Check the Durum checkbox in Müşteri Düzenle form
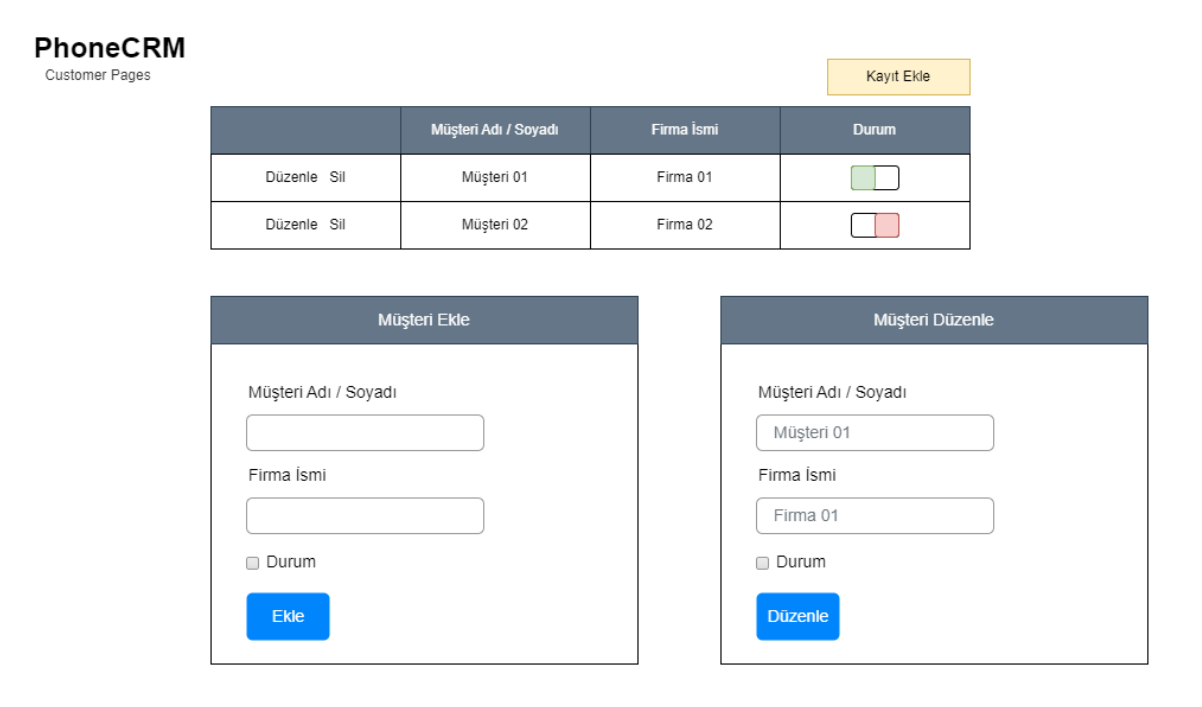Image resolution: width=1202 pixels, height=707 pixels. pos(762,562)
